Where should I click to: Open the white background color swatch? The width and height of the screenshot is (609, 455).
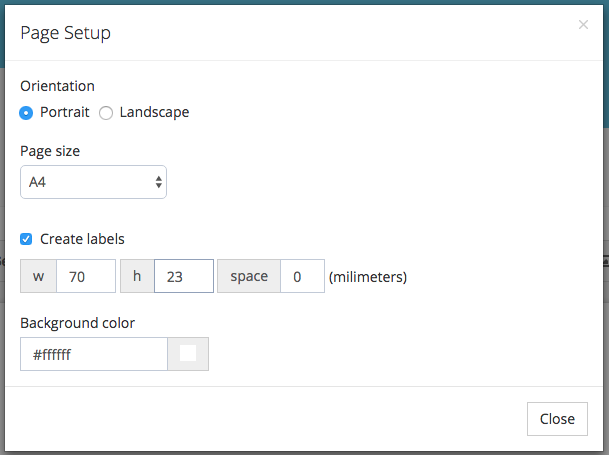pyautogui.click(x=188, y=354)
